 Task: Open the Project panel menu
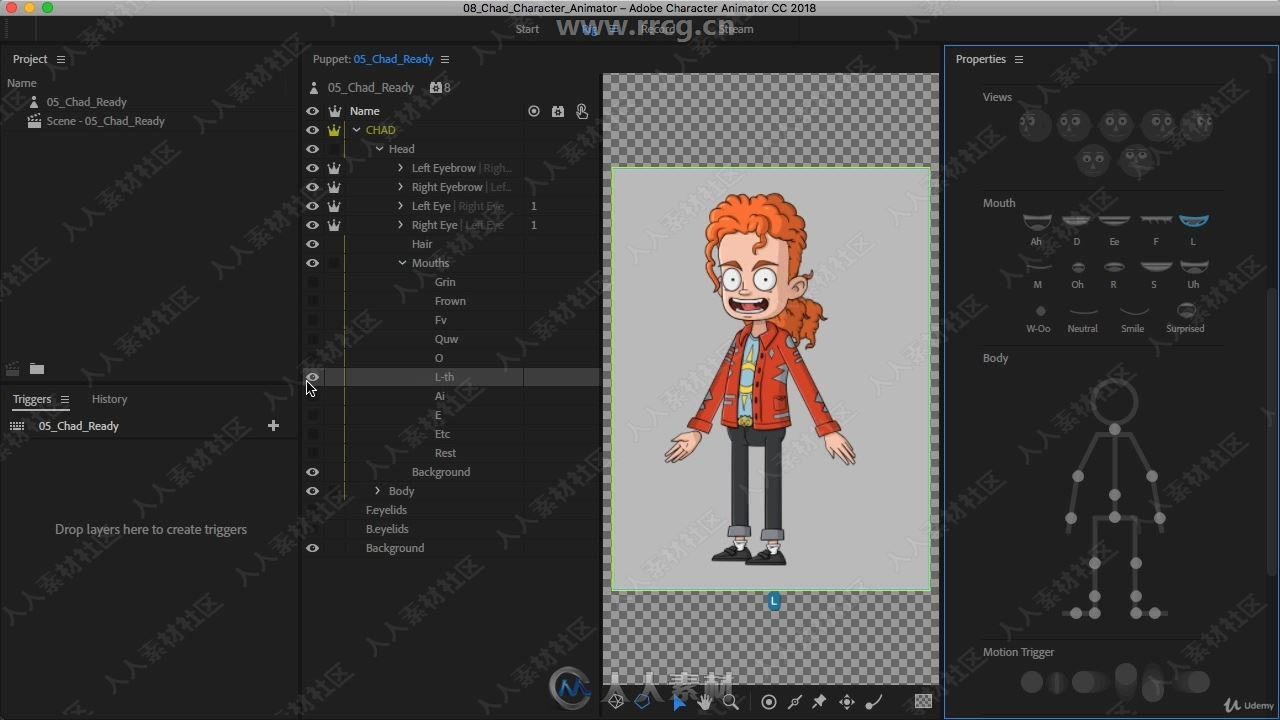pyautogui.click(x=60, y=59)
